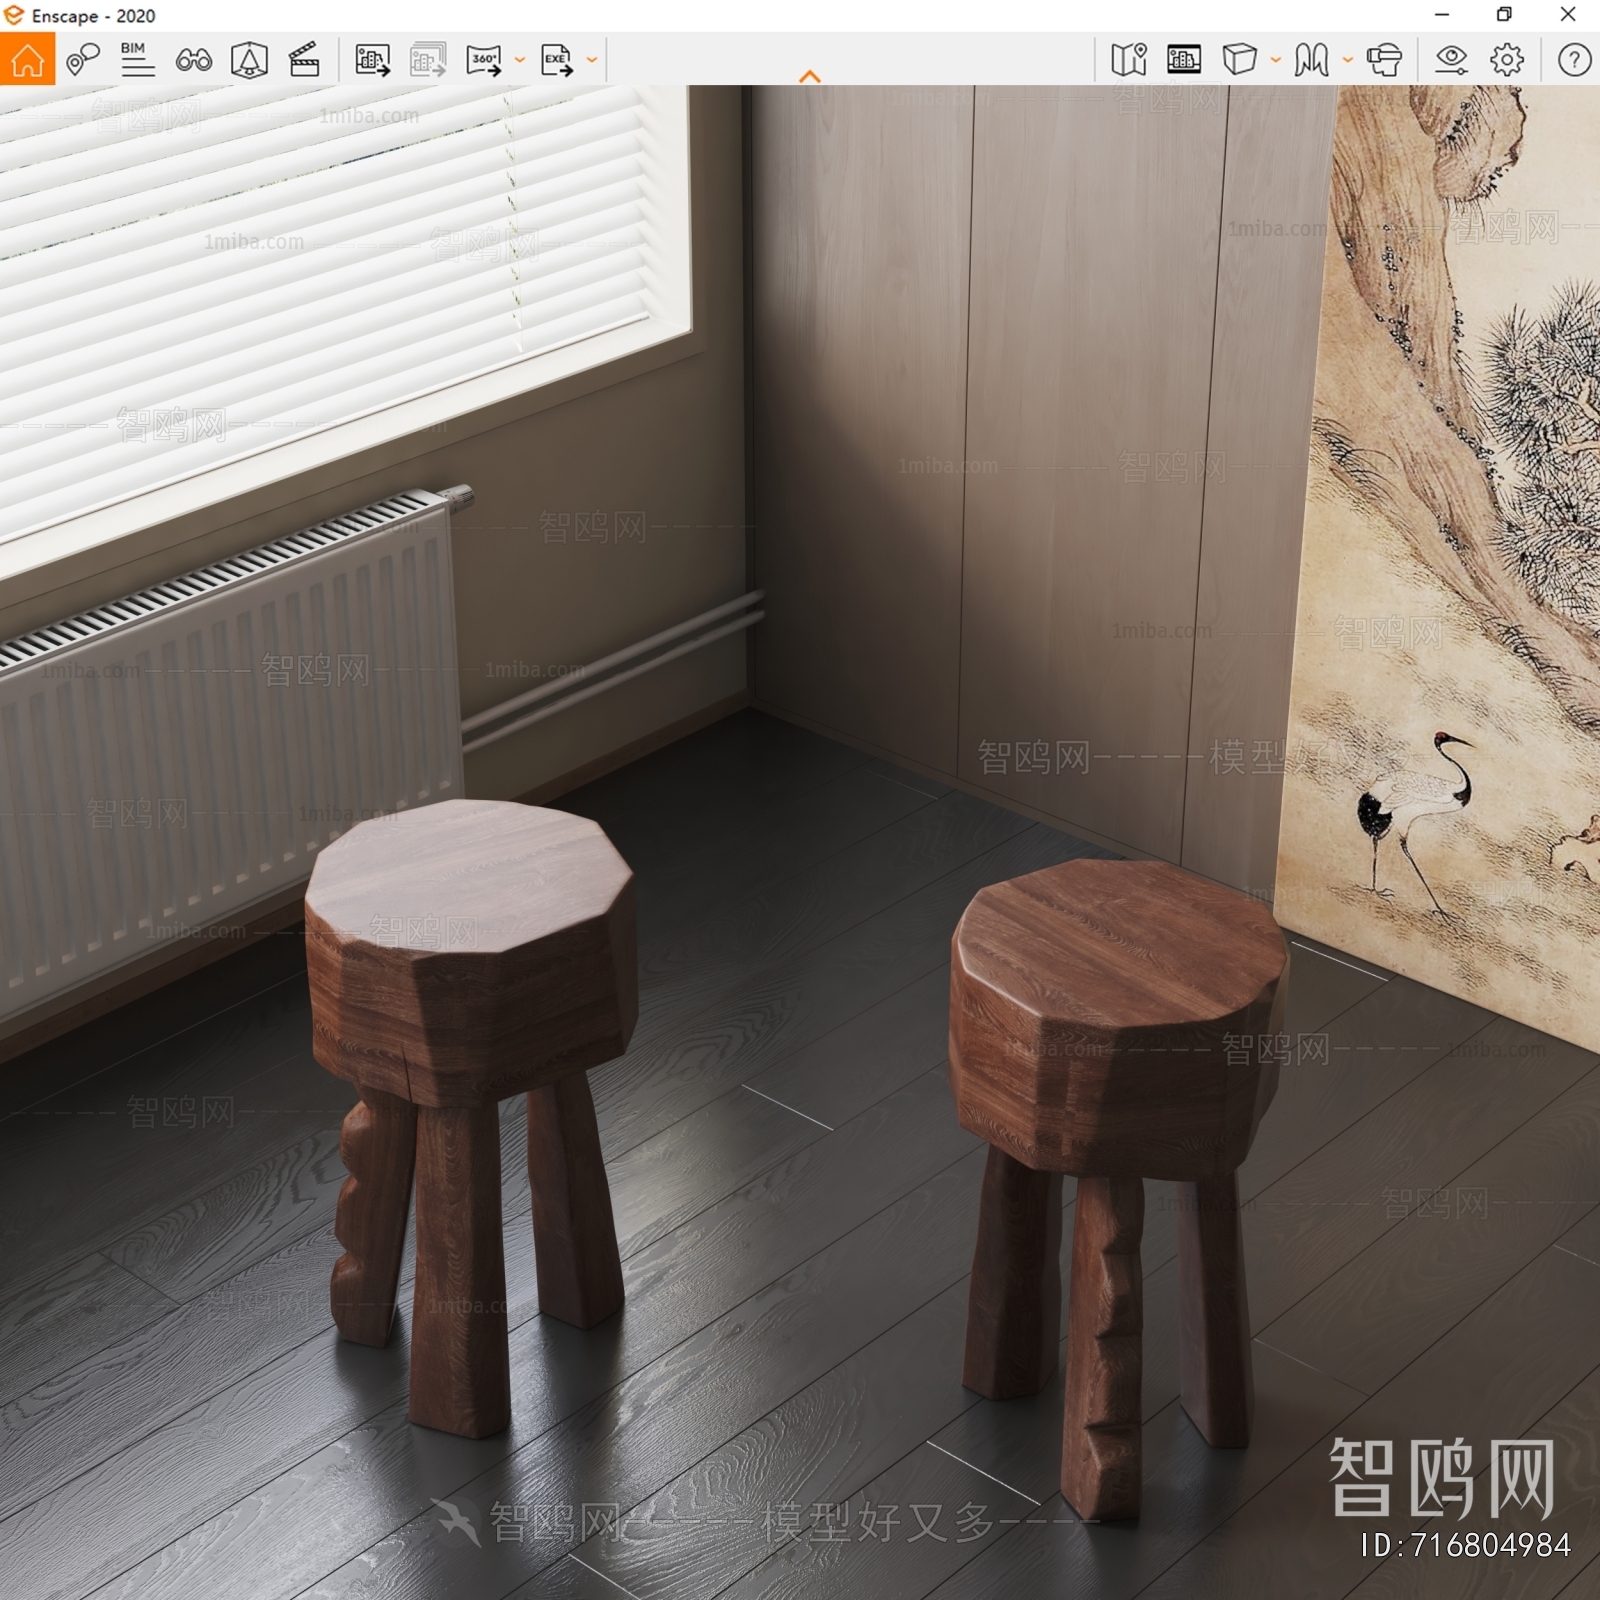Expand the 360 panorama dropdown arrow
The height and width of the screenshot is (1600, 1600).
point(520,60)
